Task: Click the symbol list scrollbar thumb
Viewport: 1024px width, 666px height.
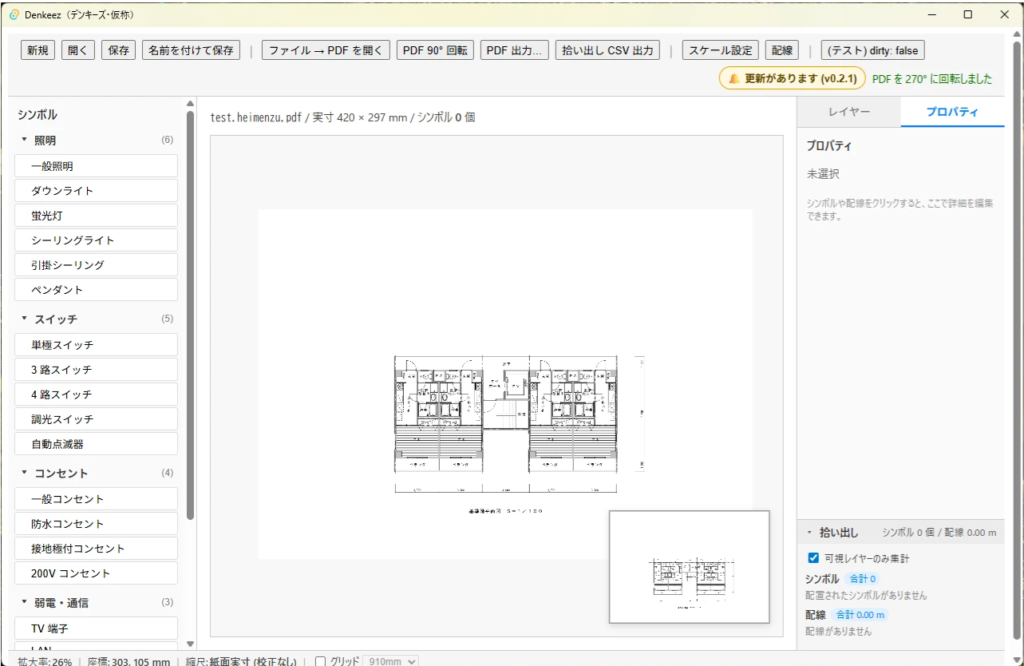Action: [190, 315]
